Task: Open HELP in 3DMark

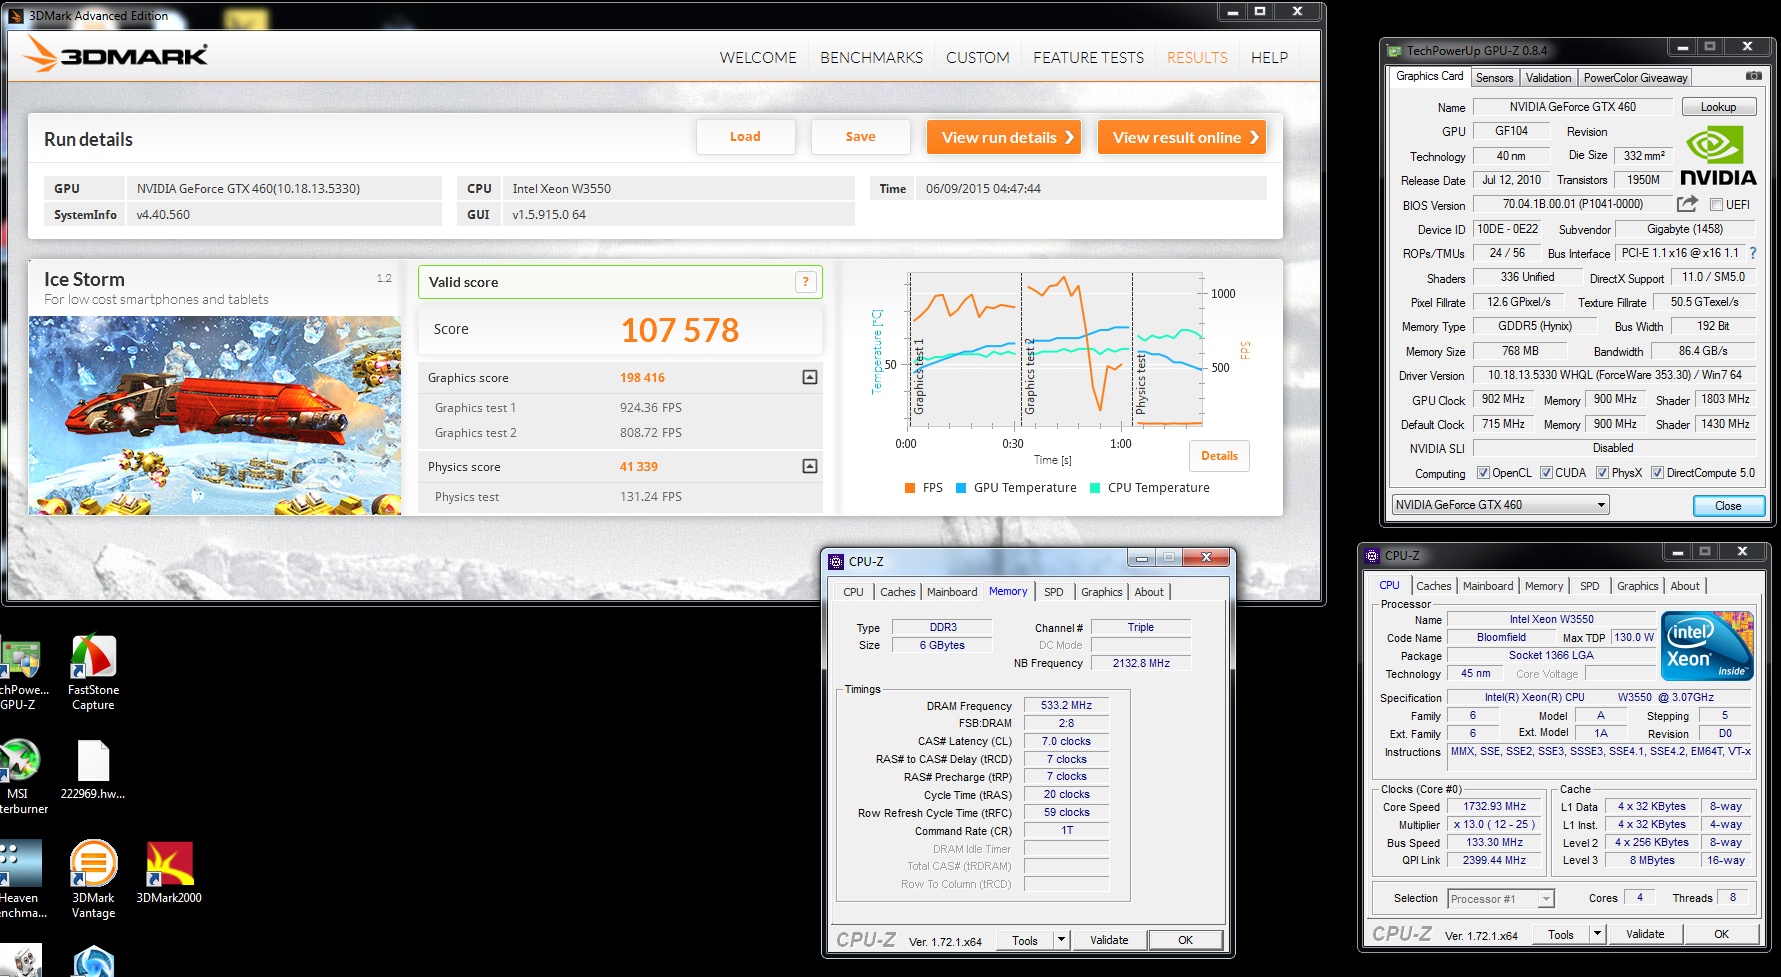Action: 1269,58
